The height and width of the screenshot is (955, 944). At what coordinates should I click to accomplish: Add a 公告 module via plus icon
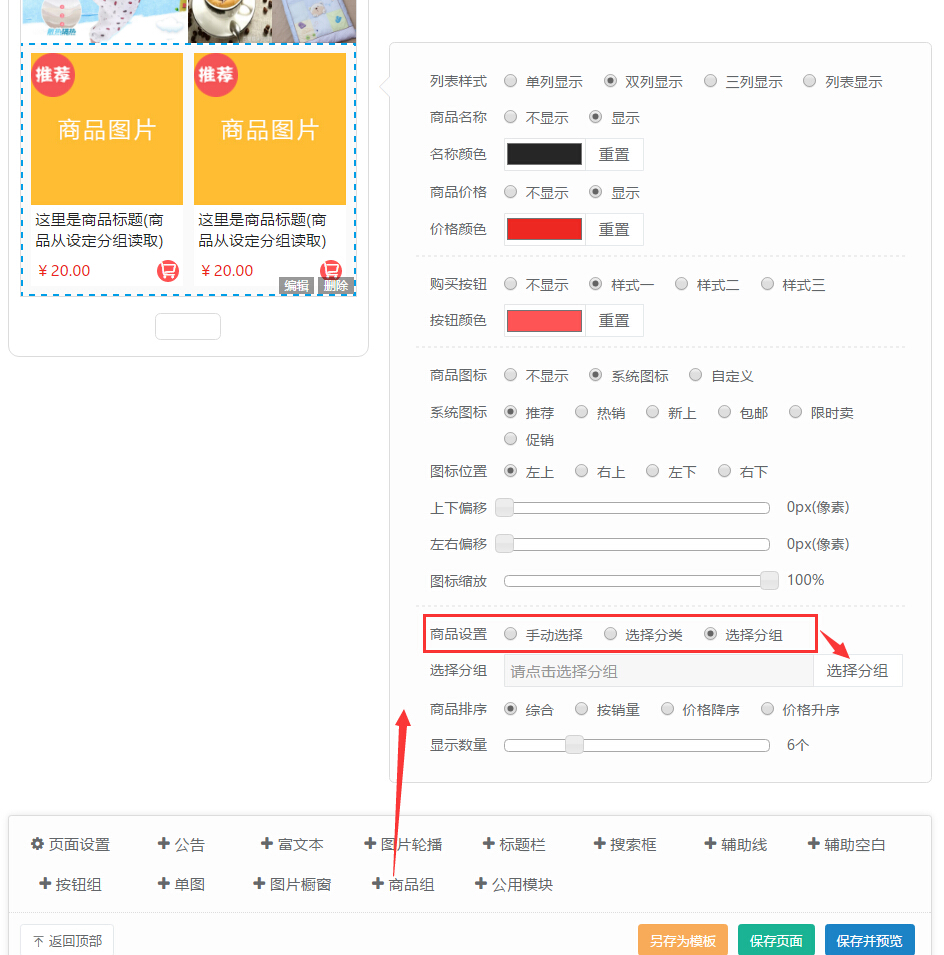(164, 844)
